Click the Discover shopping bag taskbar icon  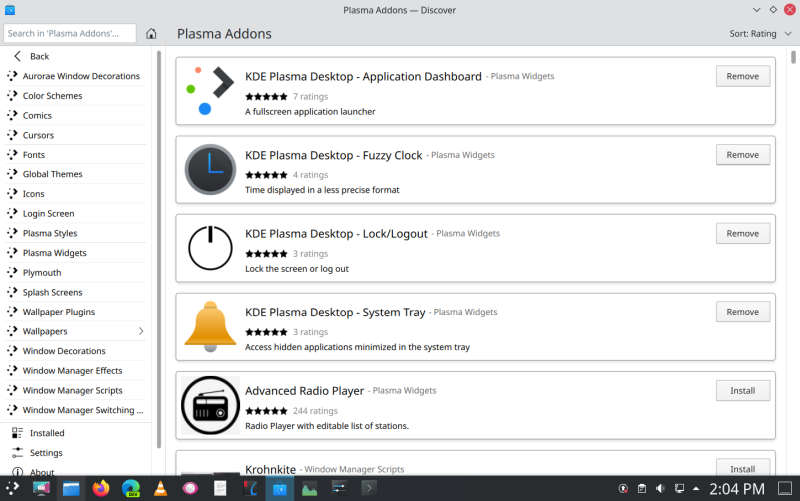(279, 488)
